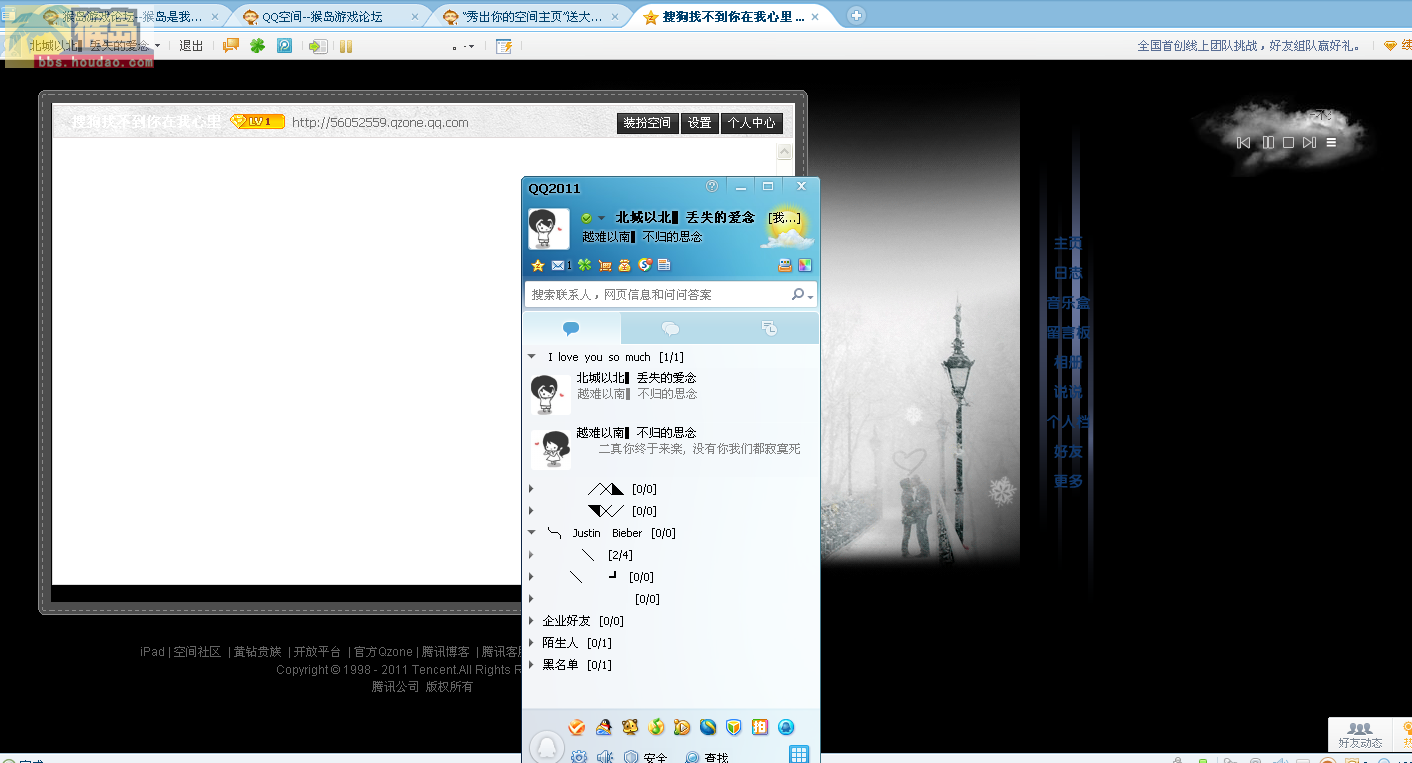Switch to contacts tab in QQ panel

point(571,328)
